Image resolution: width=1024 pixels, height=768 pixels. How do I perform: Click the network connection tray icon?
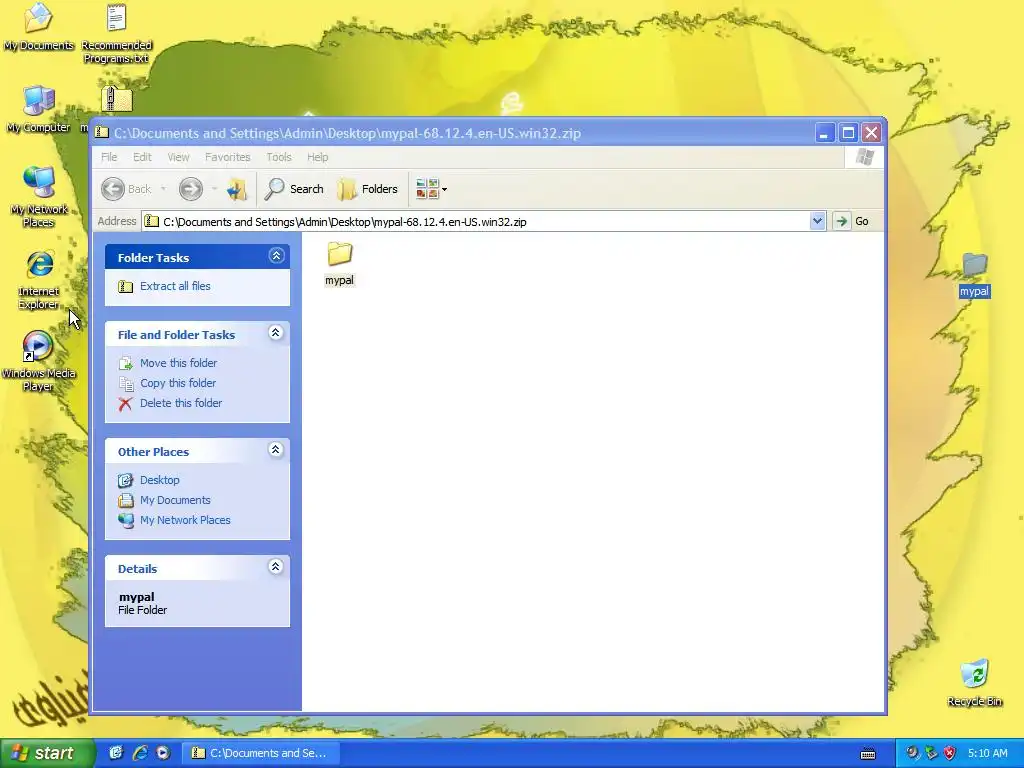click(931, 753)
